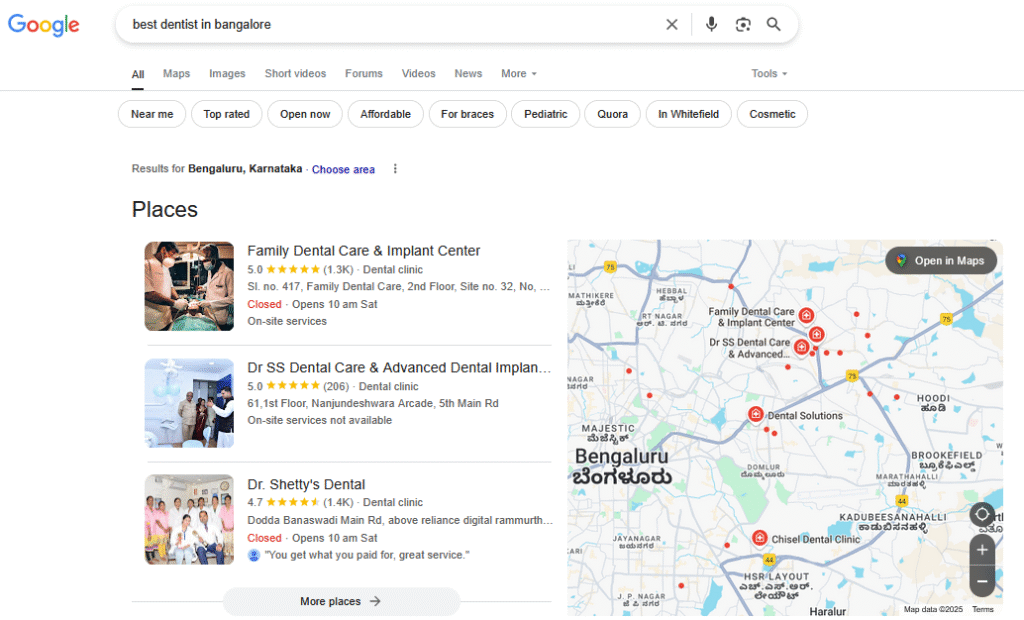Click the Open in Maps button
1024x620 pixels.
pos(941,261)
